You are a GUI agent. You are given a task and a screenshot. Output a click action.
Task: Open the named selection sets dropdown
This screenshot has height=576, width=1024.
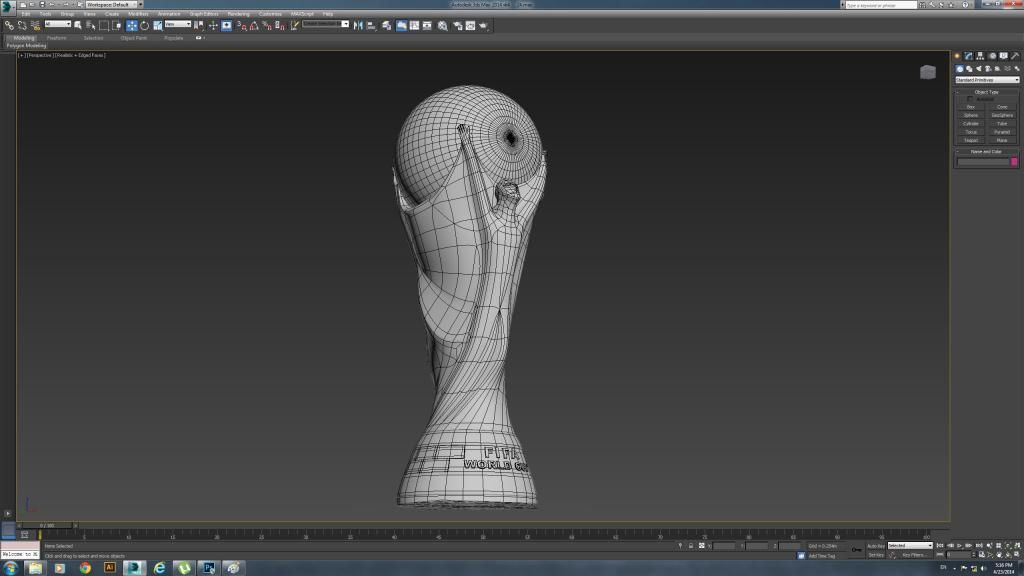point(325,24)
